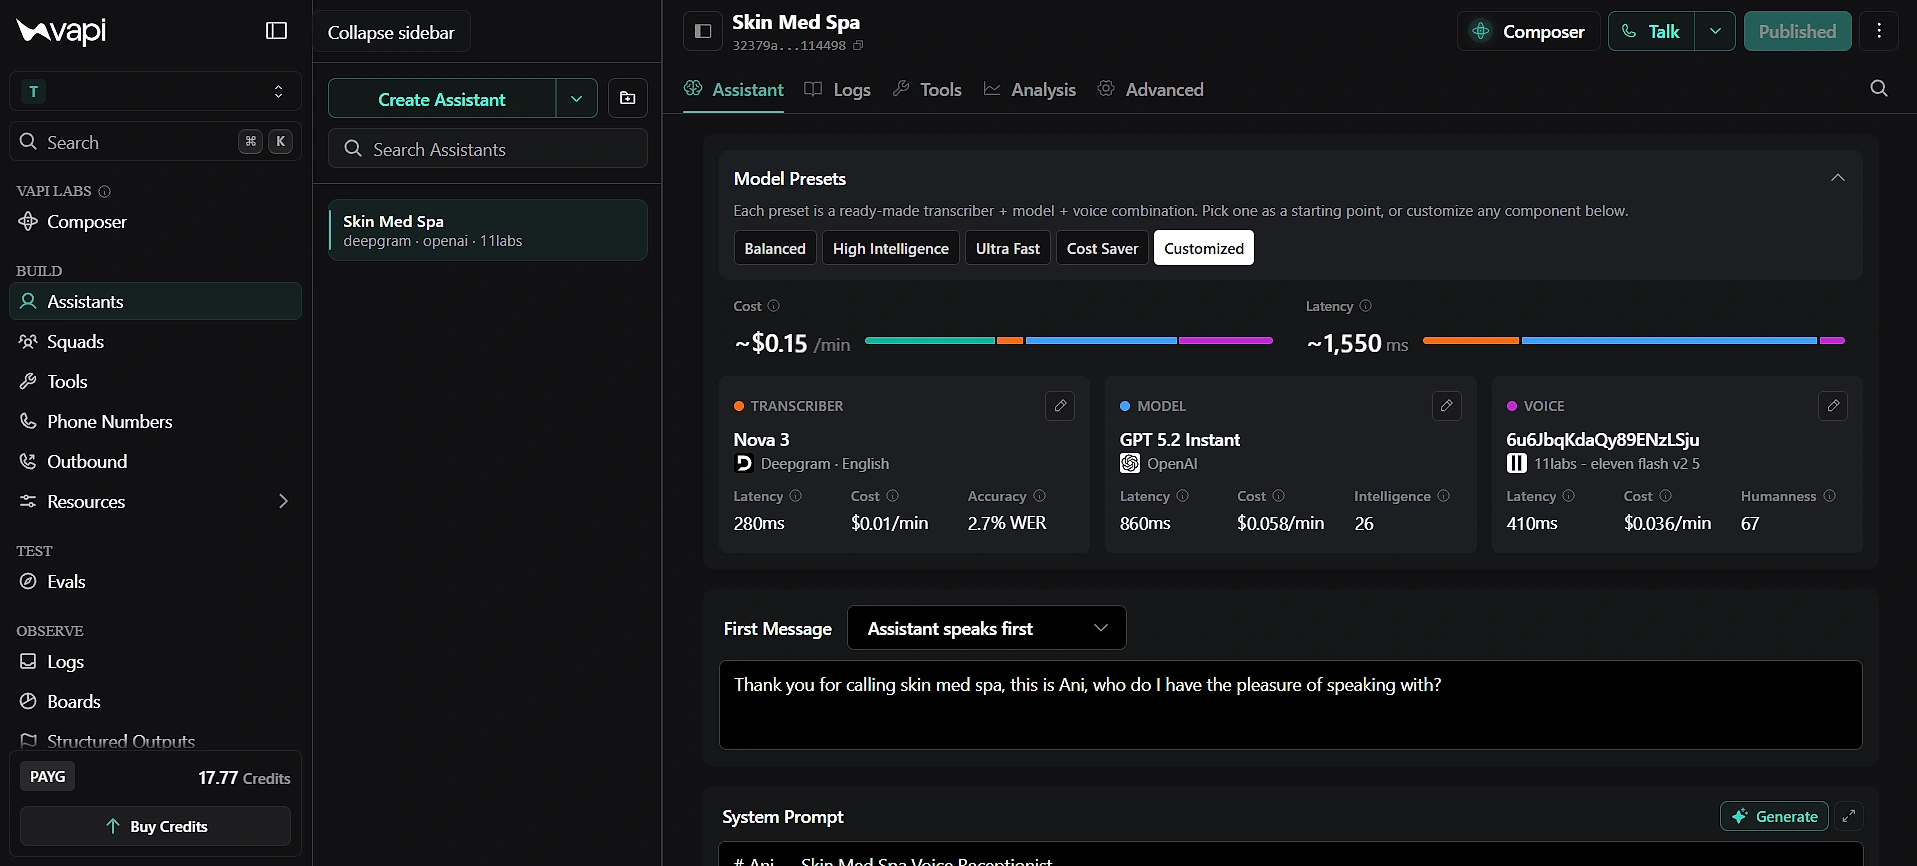Click the Model Cost info icon
The height and width of the screenshot is (866, 1917).
(x=1278, y=496)
